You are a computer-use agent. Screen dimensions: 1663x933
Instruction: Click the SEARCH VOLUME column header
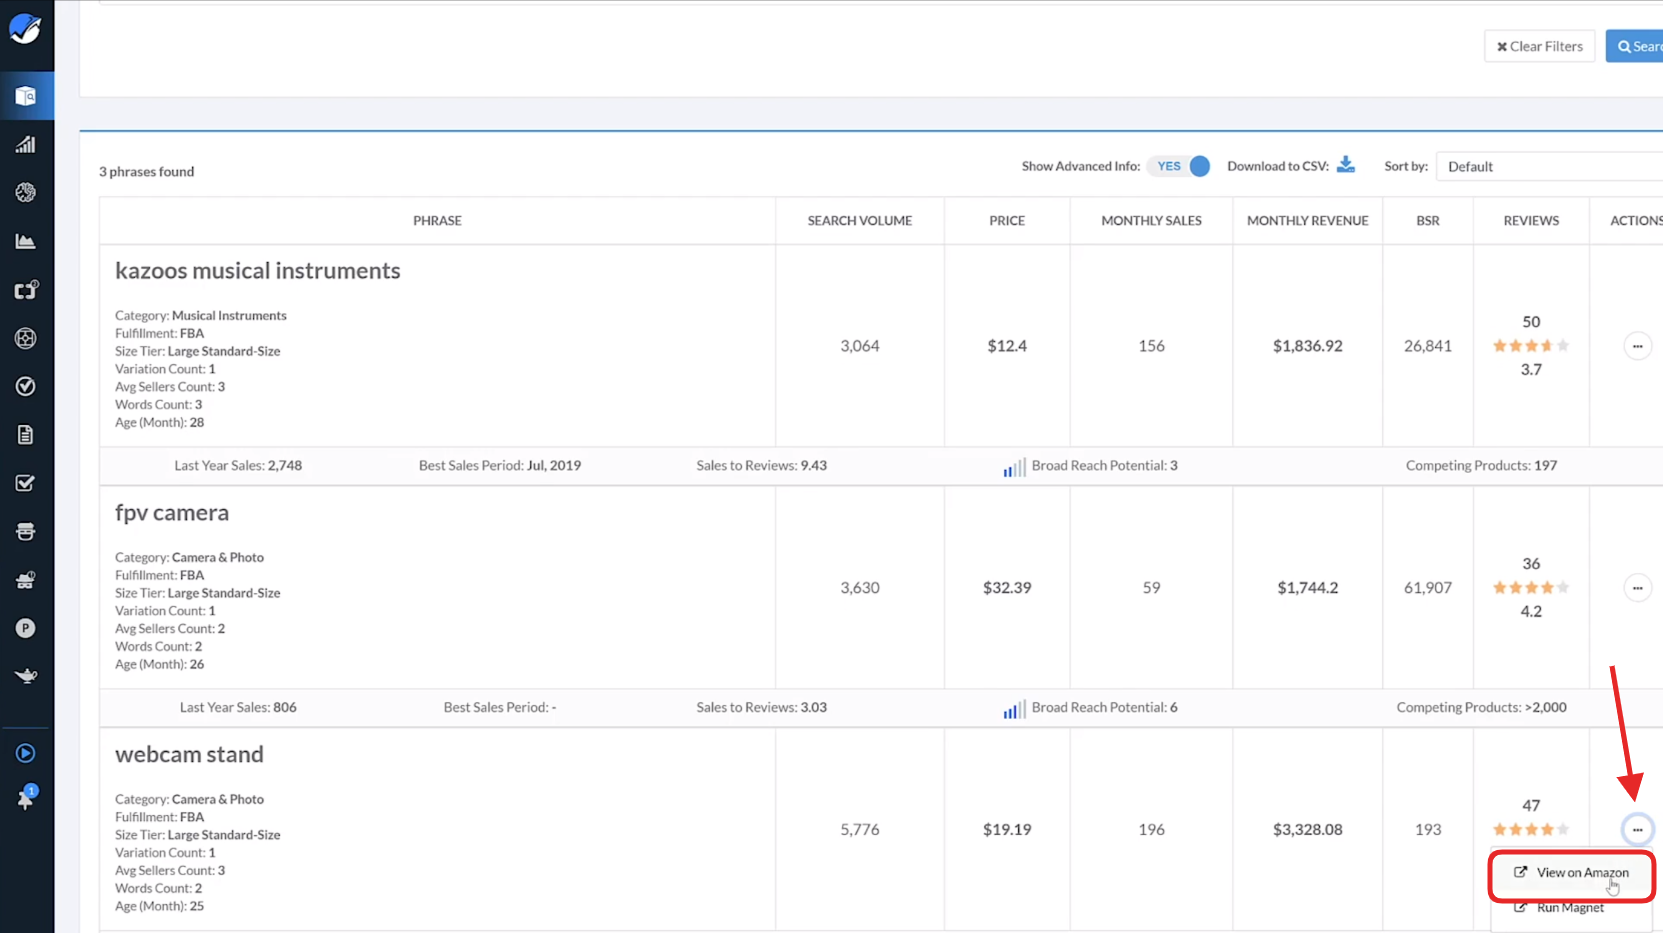click(860, 221)
